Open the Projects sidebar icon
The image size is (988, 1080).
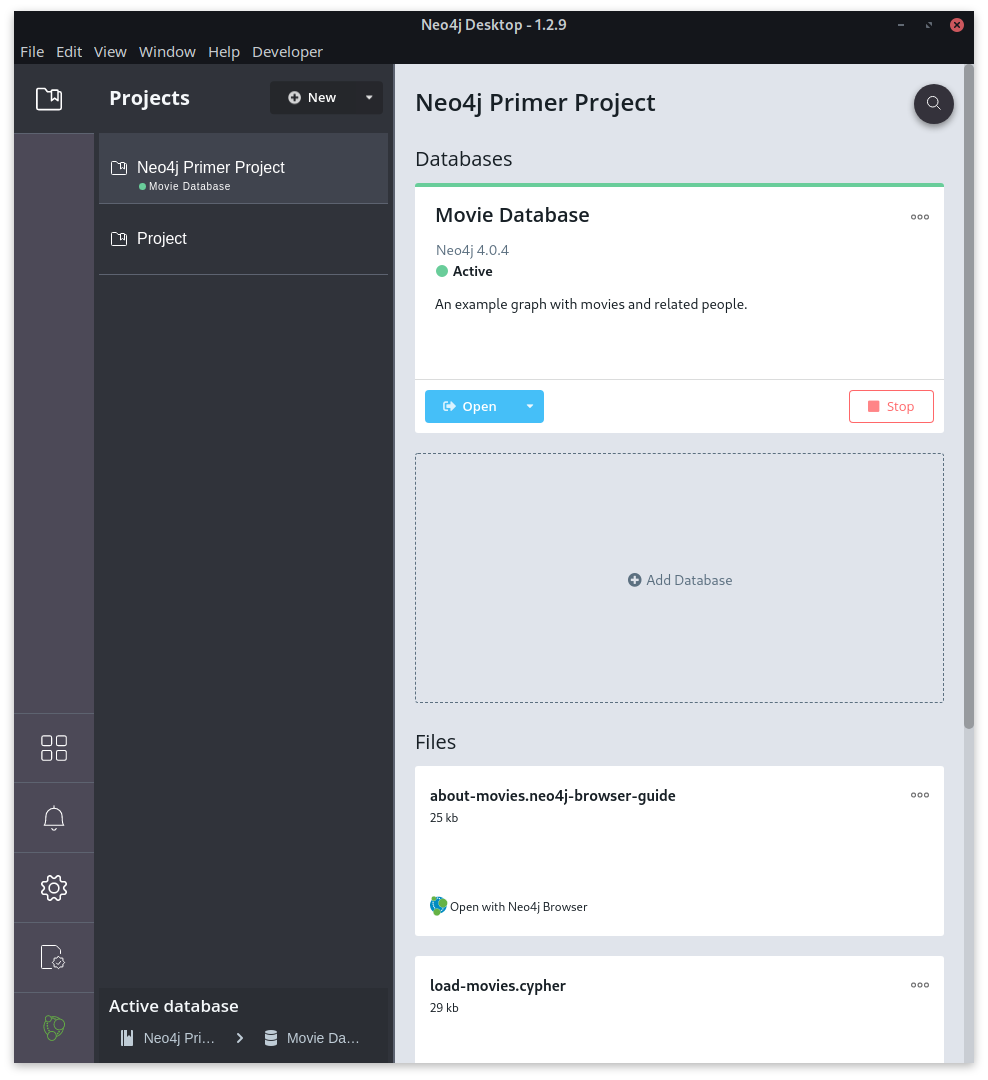(x=49, y=98)
